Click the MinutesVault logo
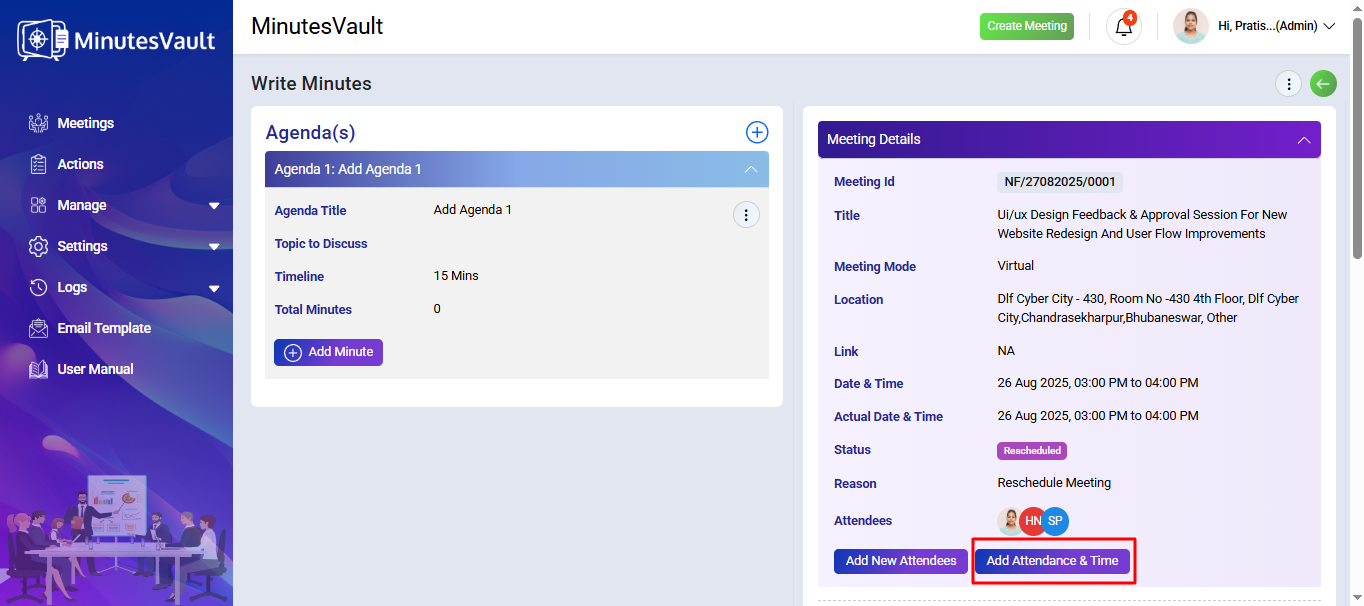The width and height of the screenshot is (1364, 606). (x=116, y=40)
